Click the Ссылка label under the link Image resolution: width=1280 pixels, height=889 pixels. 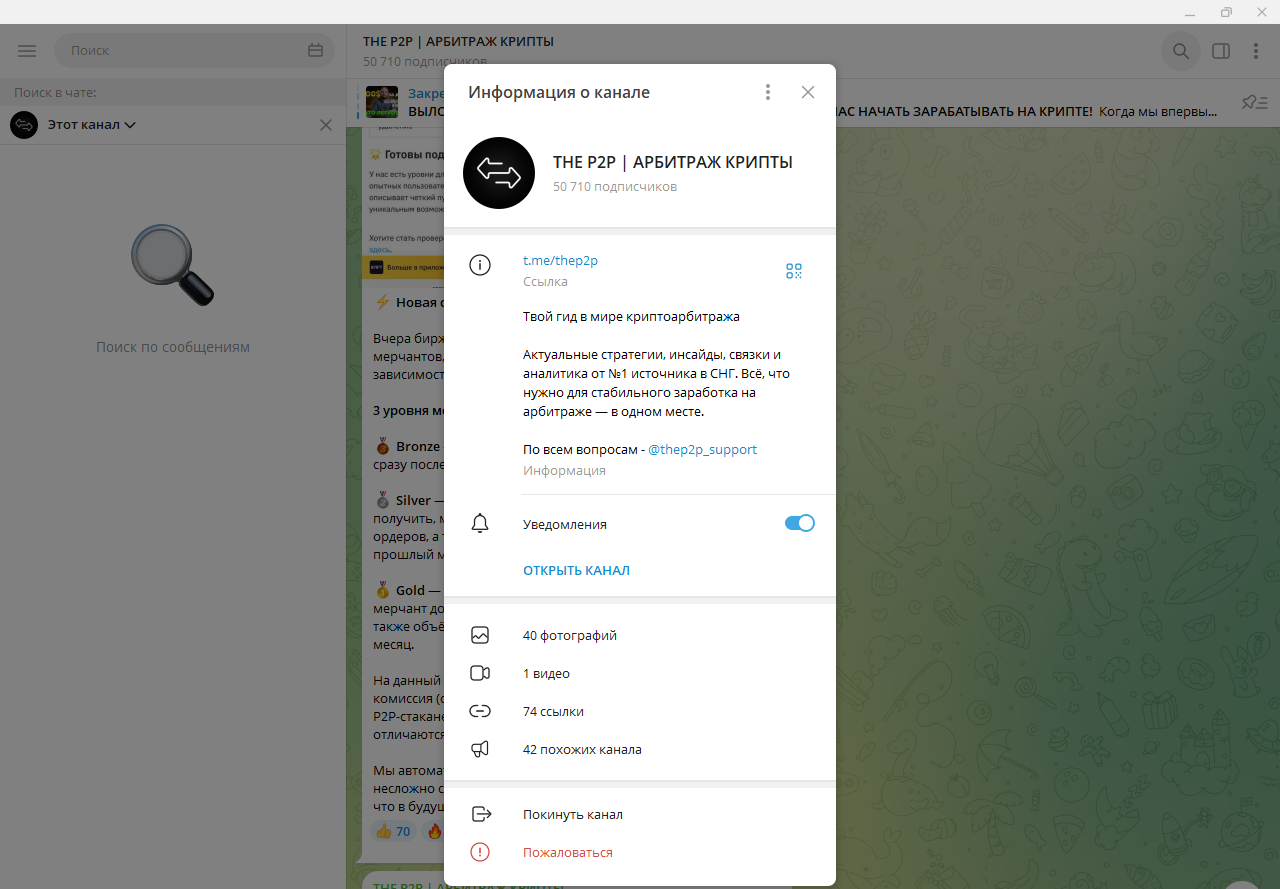point(545,281)
